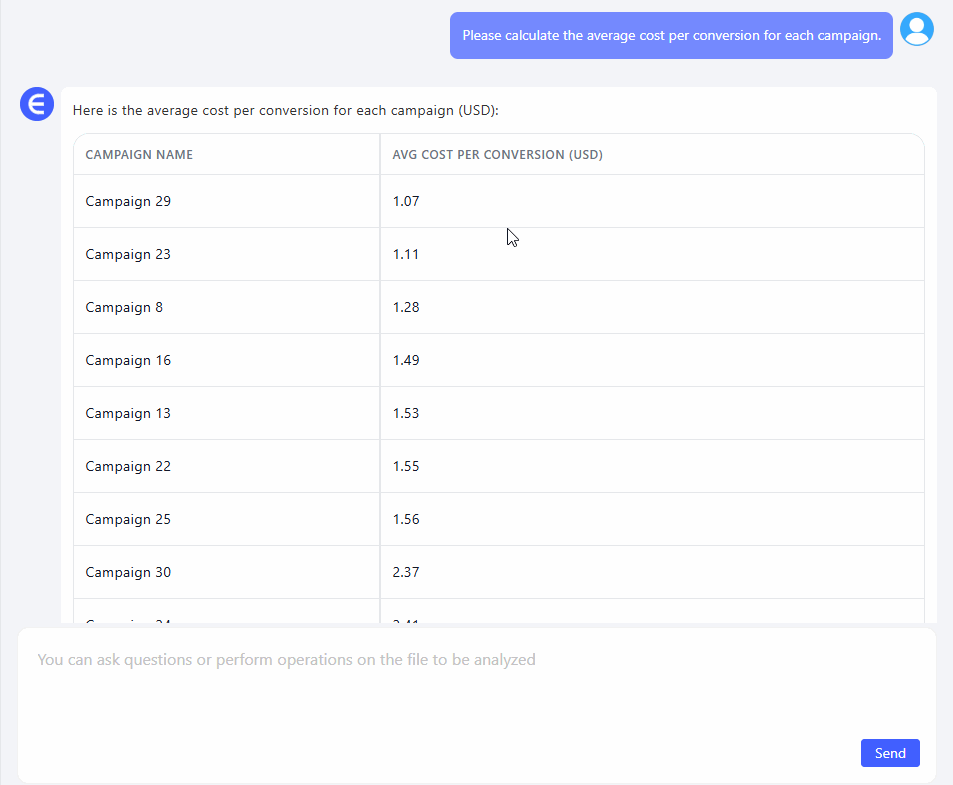
Task: Select the Campaign 13 name cell
Action: point(128,413)
